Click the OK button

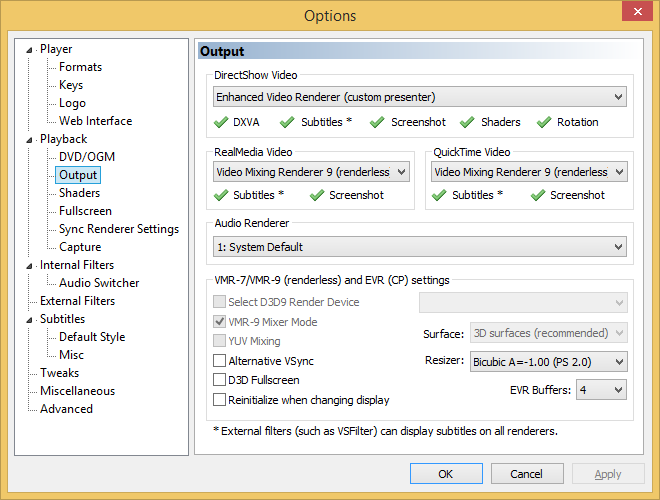446,474
